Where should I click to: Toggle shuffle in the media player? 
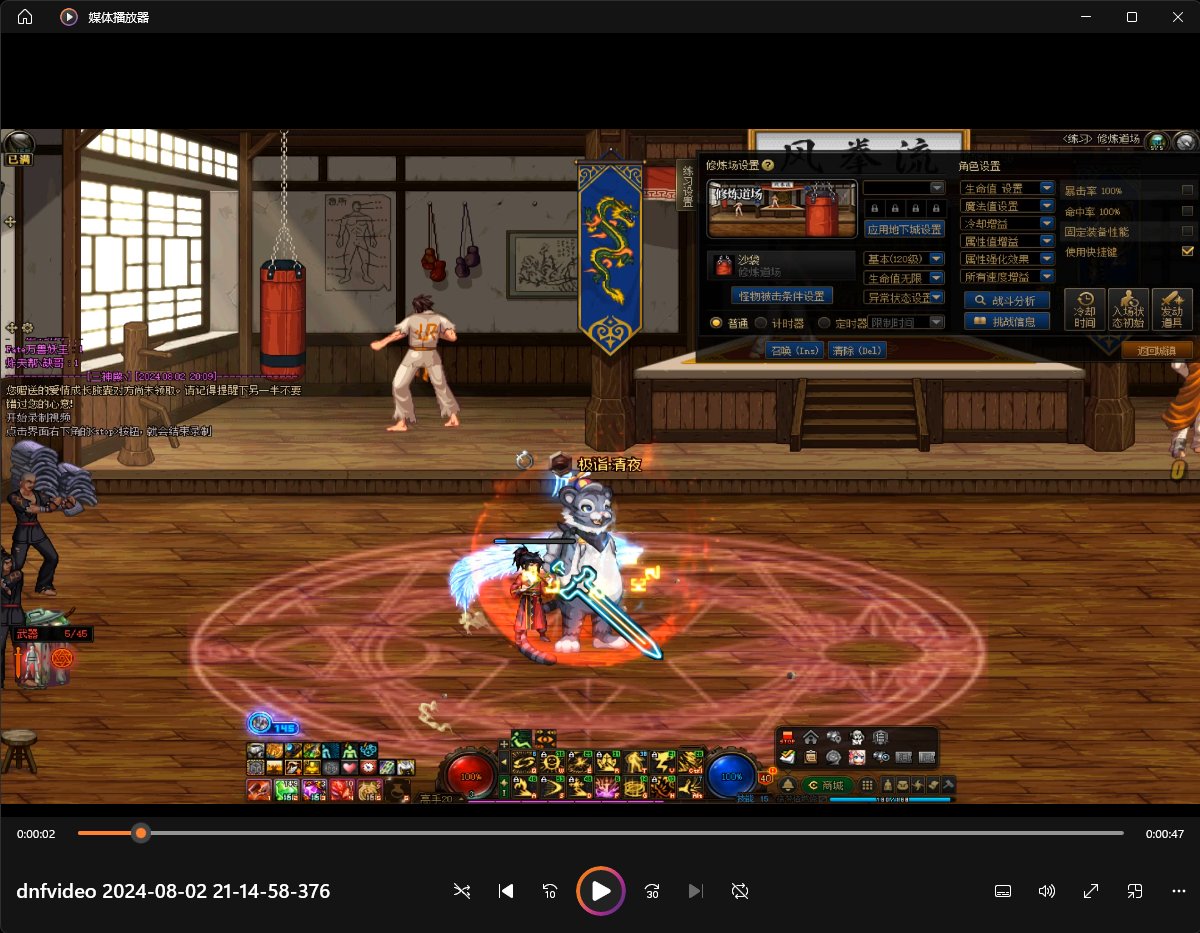click(461, 891)
